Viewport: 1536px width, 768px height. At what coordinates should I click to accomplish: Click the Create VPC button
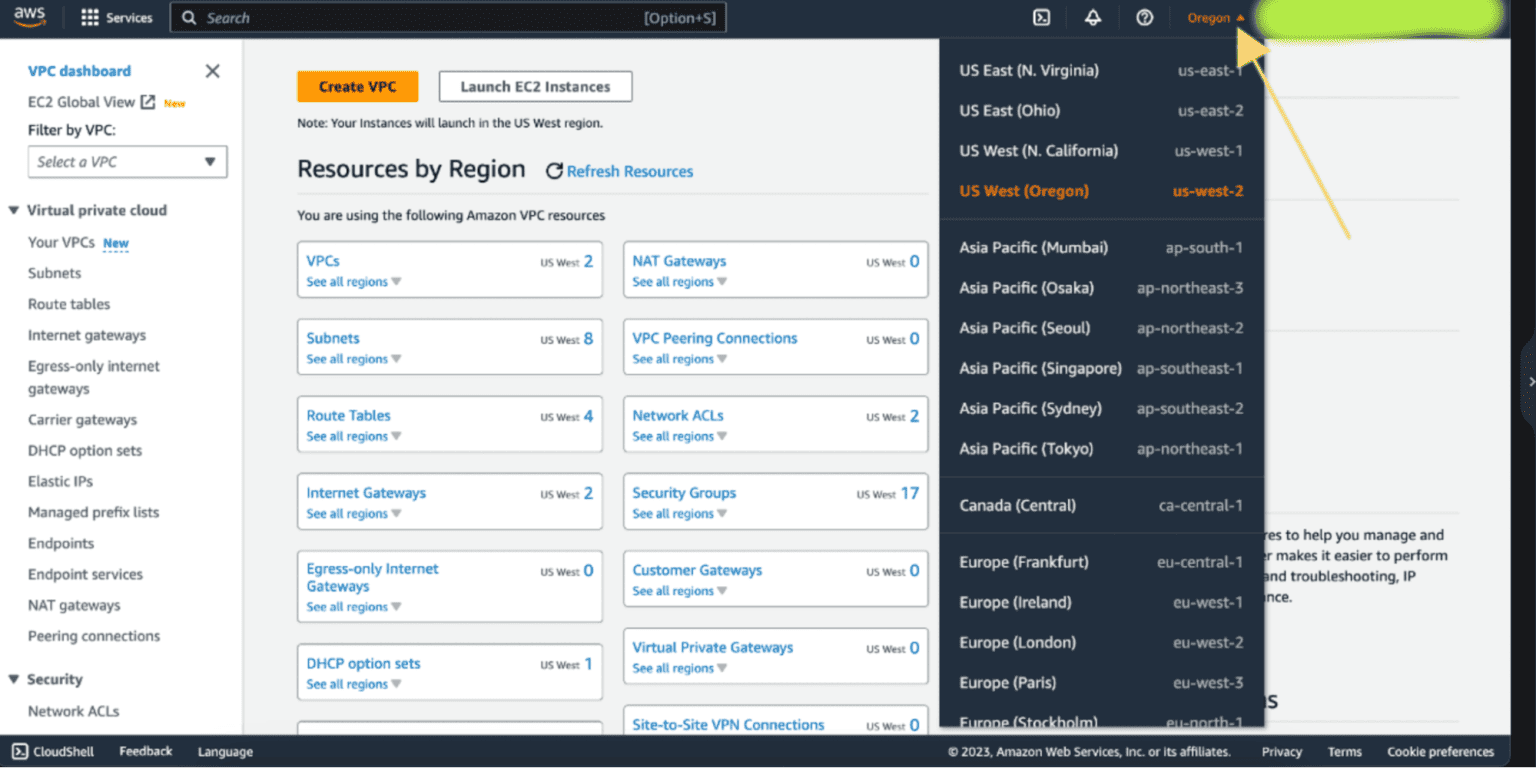click(x=357, y=87)
